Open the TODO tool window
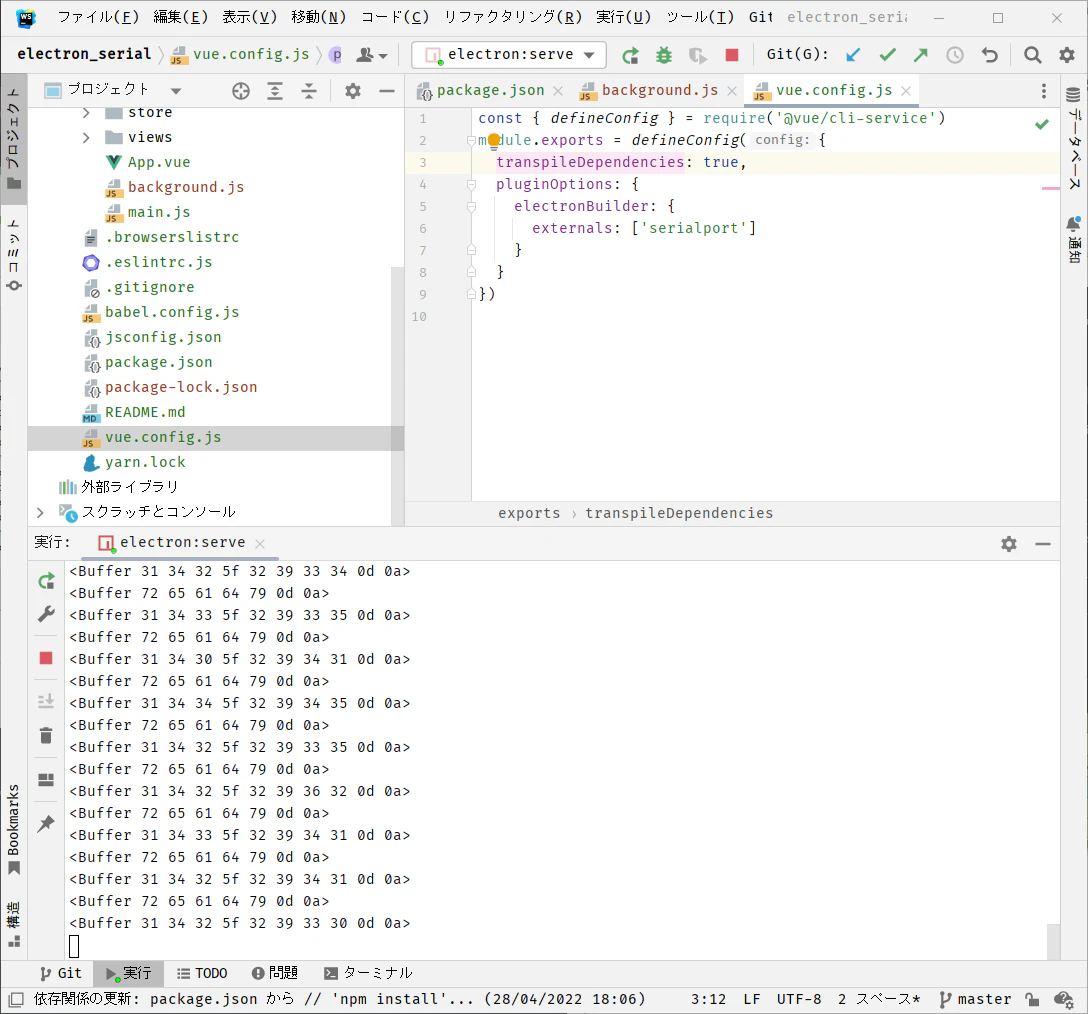Viewport: 1088px width, 1014px height. click(202, 973)
